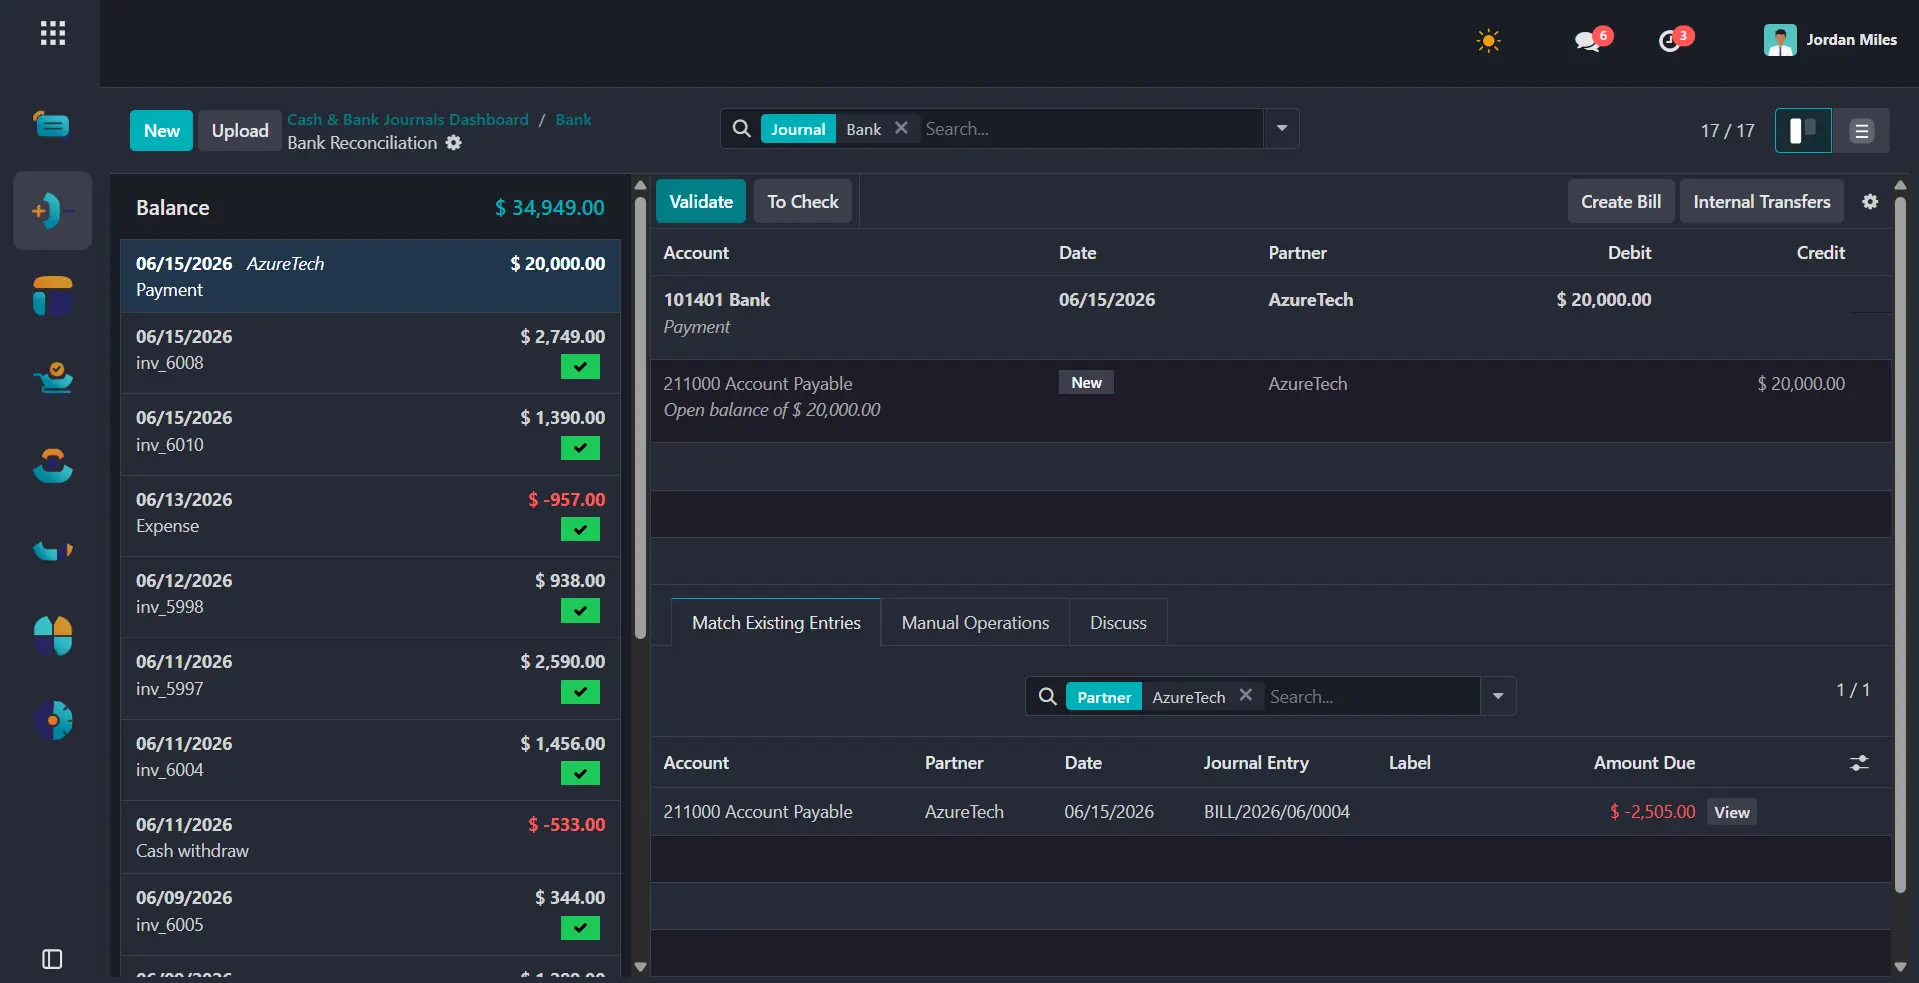Expand the partner search options dropdown
The height and width of the screenshot is (983, 1919).
click(1498, 697)
